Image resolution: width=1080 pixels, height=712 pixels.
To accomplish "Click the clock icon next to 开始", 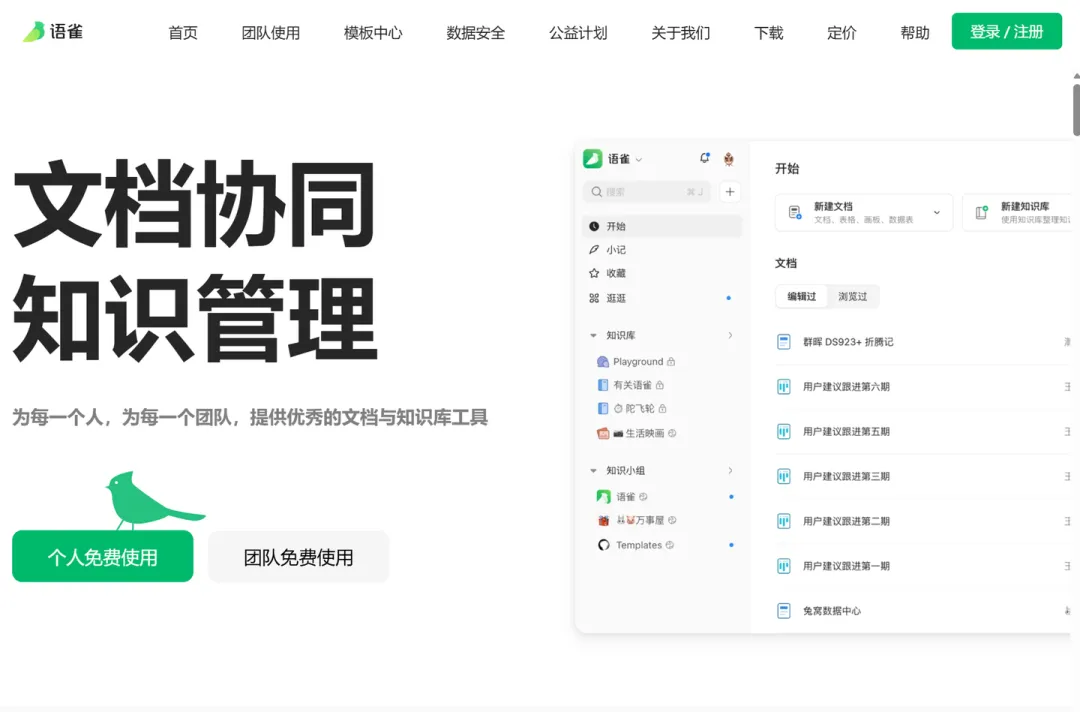I will [x=594, y=227].
